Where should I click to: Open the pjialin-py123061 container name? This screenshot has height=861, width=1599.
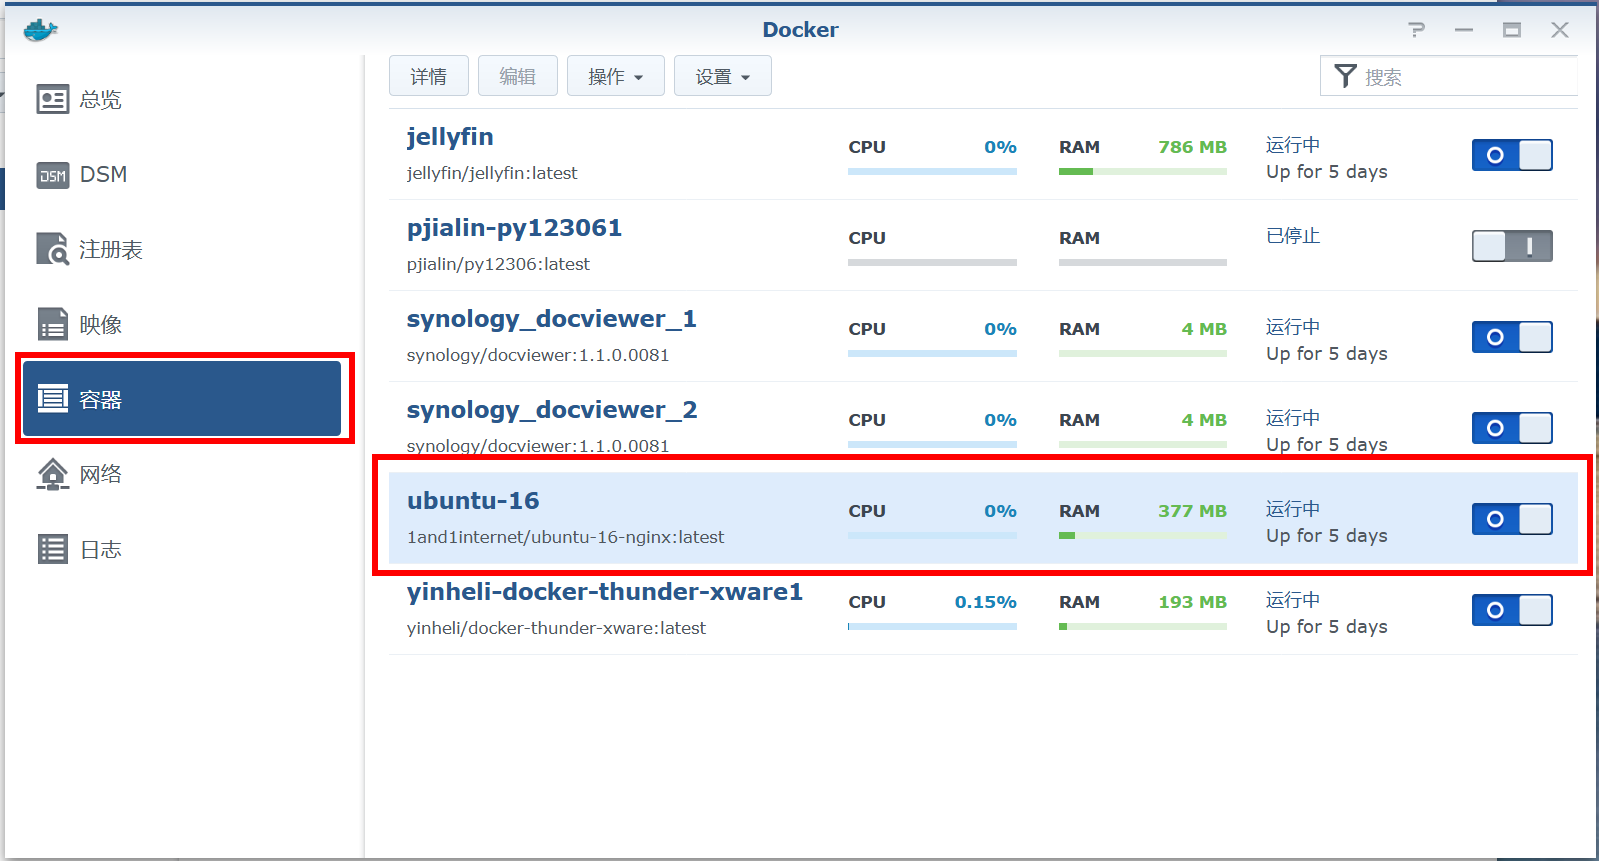[x=514, y=228]
